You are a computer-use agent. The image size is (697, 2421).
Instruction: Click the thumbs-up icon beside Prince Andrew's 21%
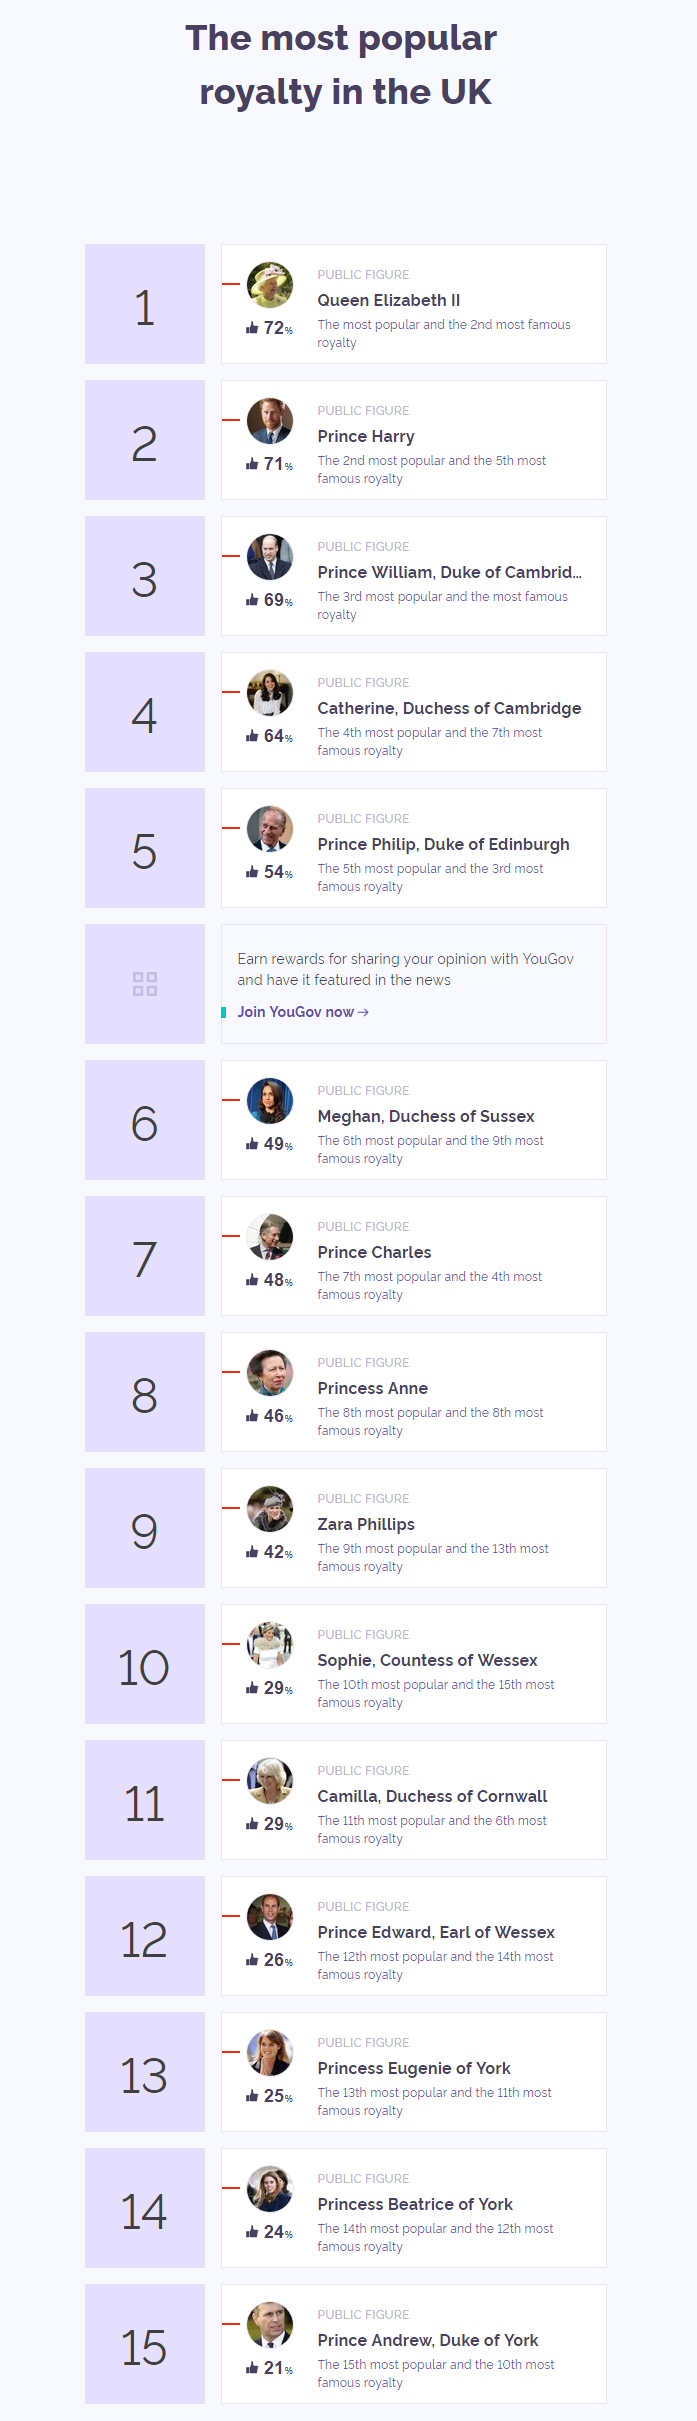(x=252, y=2368)
